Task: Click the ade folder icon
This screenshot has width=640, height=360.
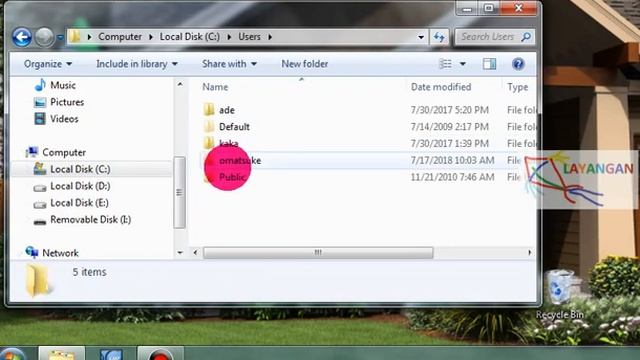Action: (x=209, y=109)
